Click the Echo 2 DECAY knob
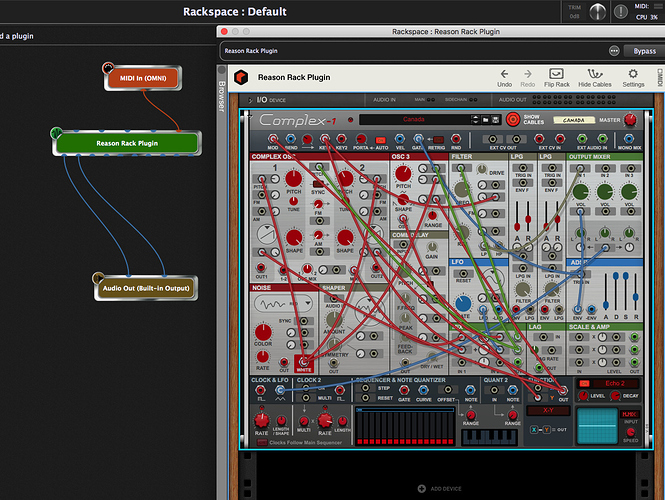 tap(615, 396)
